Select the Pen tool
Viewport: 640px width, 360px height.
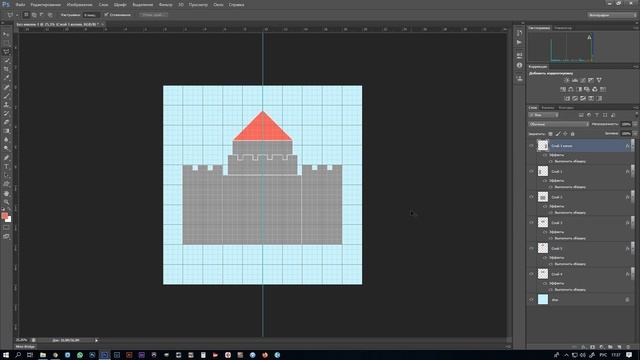(6, 158)
